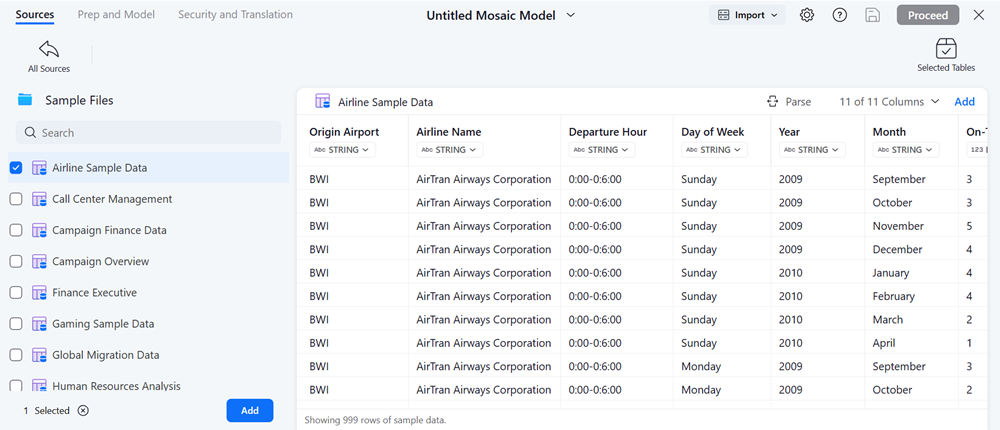Open the Selected Tables icon
The height and width of the screenshot is (430, 1000).
(x=946, y=49)
